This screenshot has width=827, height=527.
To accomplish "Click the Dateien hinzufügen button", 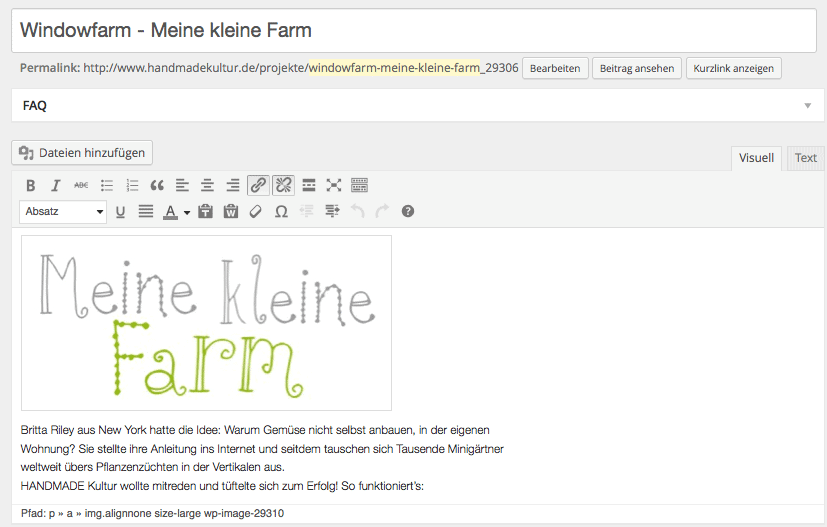I will (x=82, y=153).
